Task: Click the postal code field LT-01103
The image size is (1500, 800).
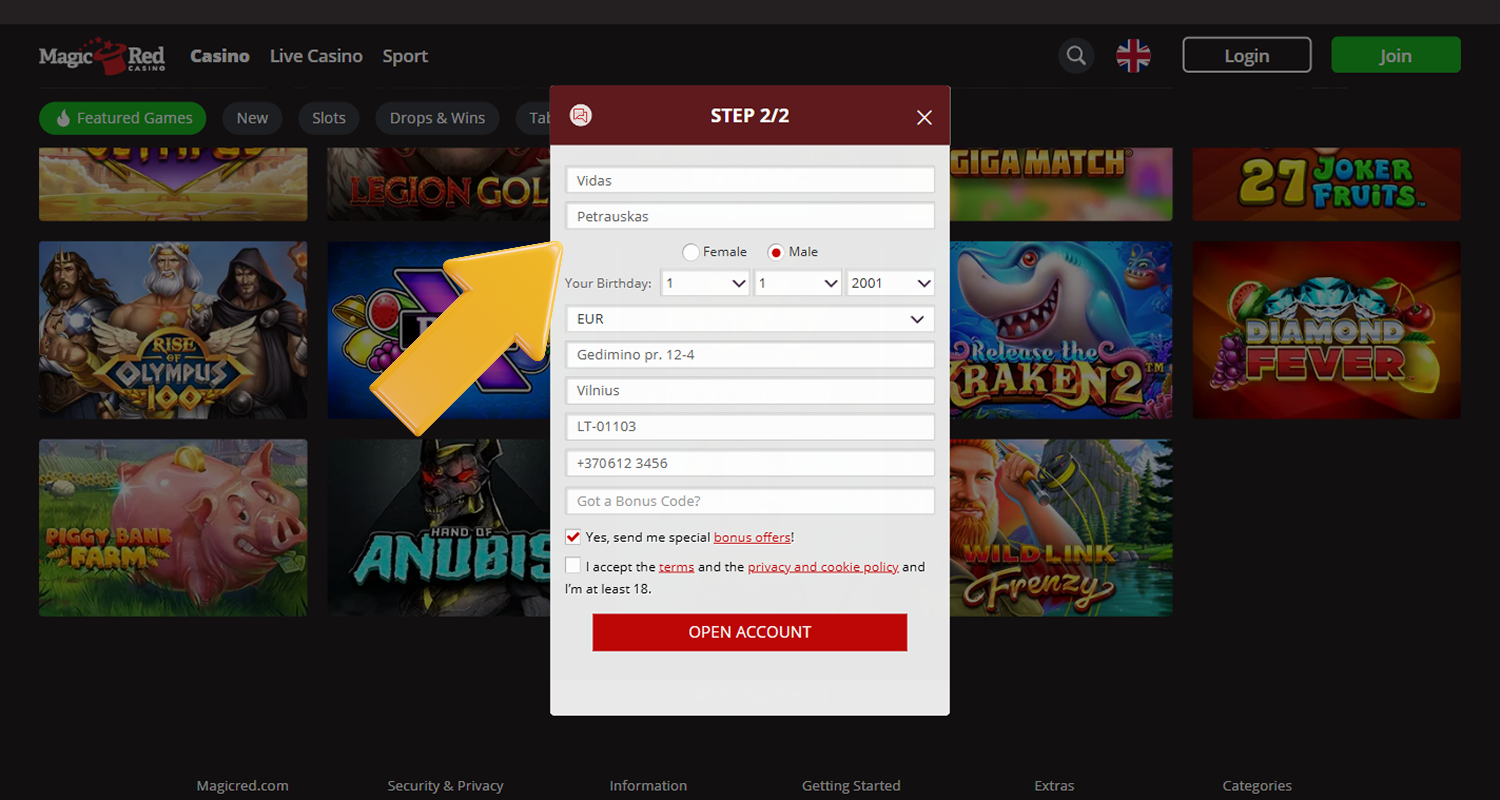Action: pyautogui.click(x=750, y=427)
